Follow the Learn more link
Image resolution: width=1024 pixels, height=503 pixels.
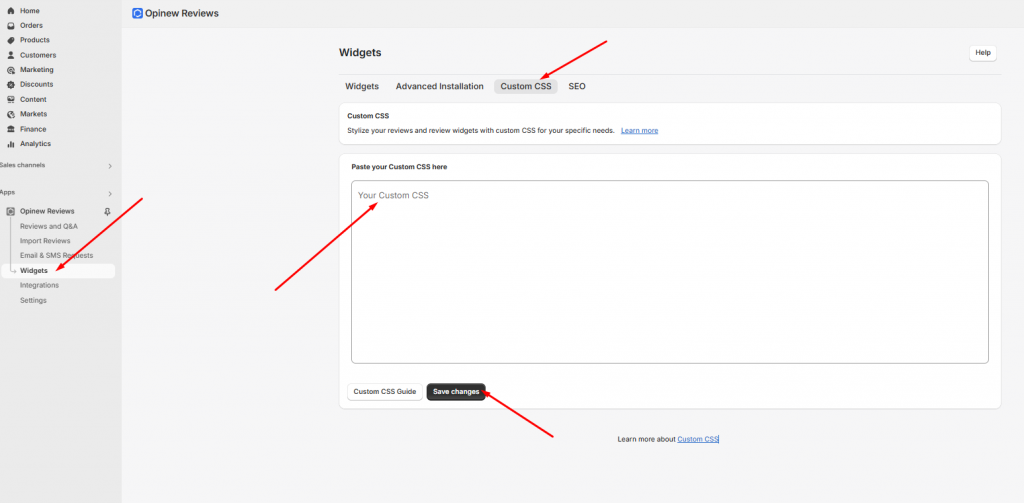639,131
